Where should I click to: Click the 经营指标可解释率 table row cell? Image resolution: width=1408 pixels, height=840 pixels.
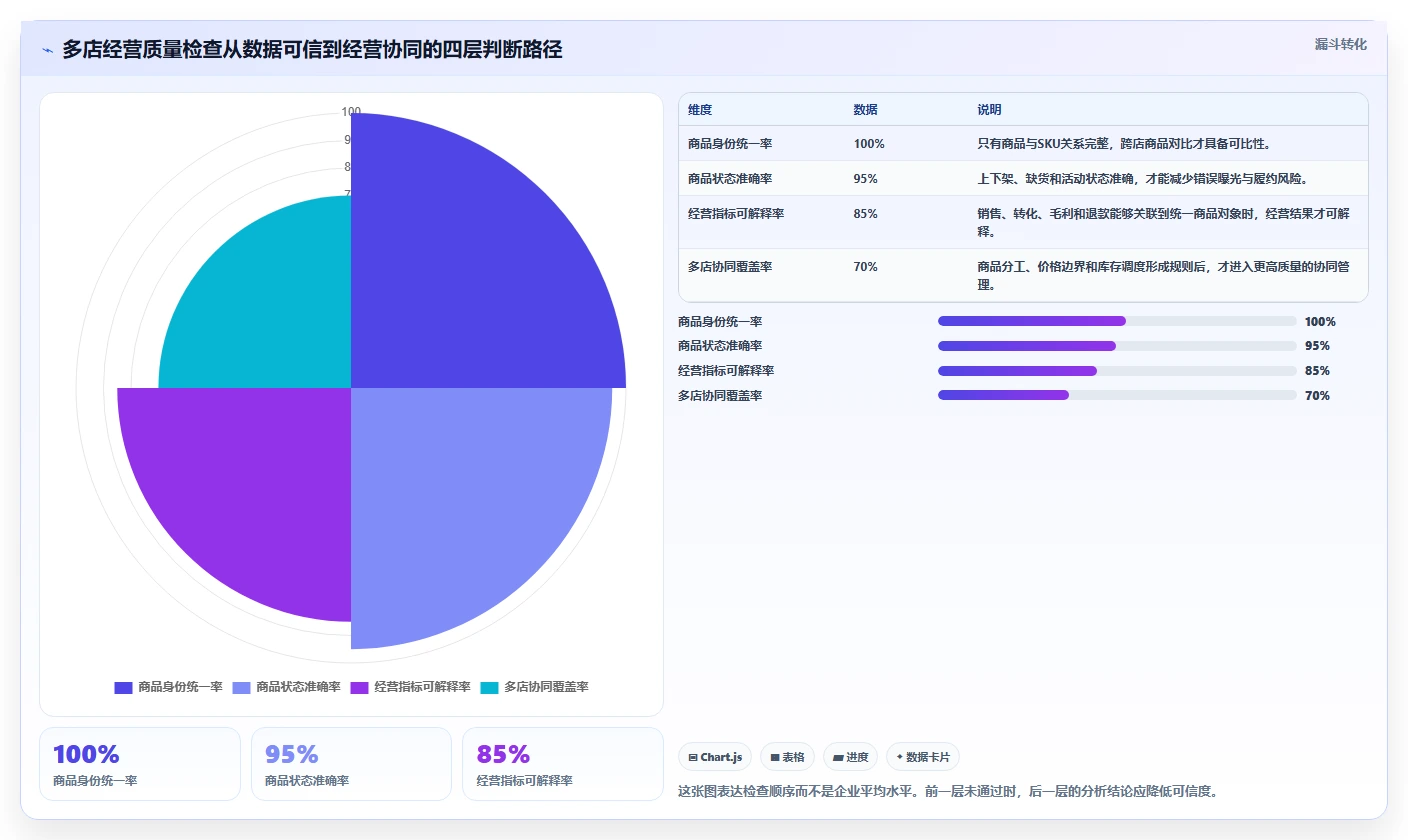pyautogui.click(x=736, y=214)
